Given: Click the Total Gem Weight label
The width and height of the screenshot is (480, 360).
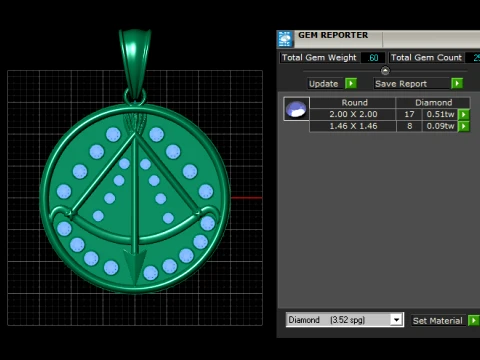Looking at the screenshot, I should [x=319, y=58].
